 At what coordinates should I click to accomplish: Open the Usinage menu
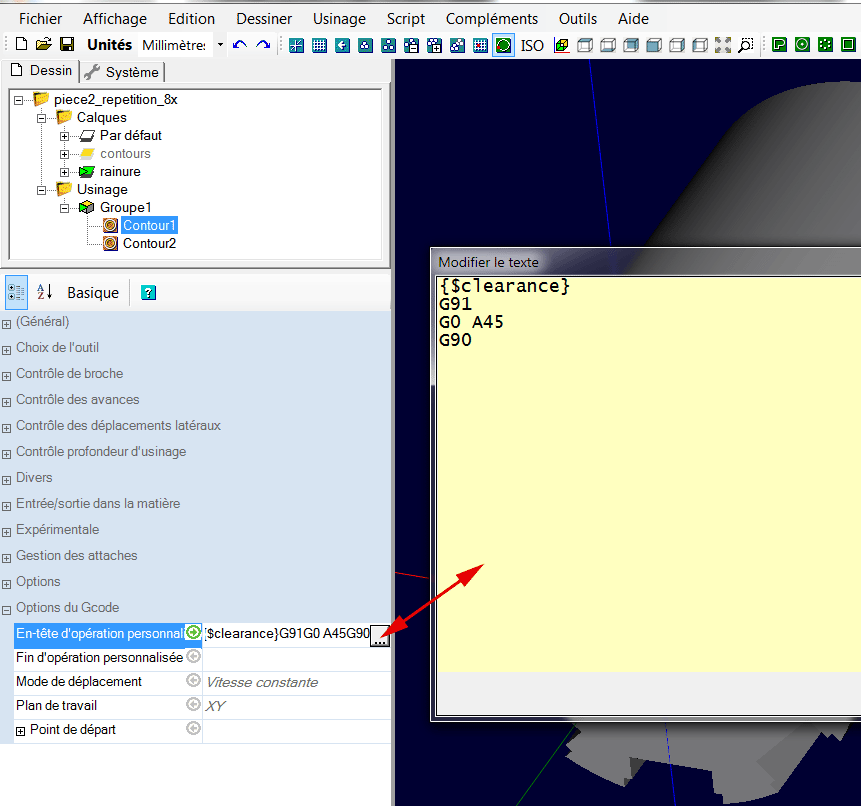339,19
